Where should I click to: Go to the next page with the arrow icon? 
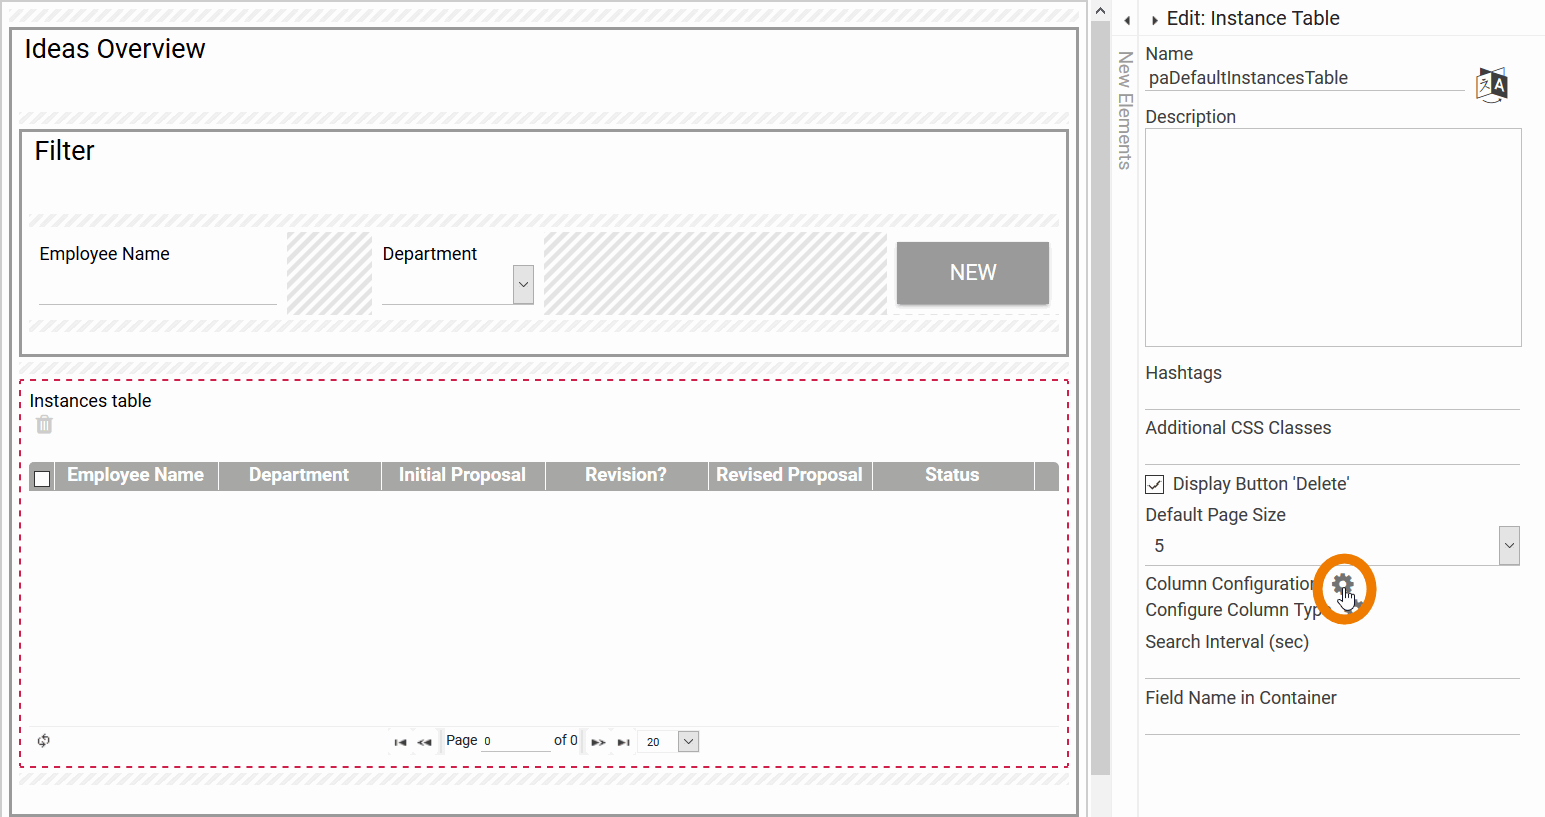pyautogui.click(x=597, y=741)
